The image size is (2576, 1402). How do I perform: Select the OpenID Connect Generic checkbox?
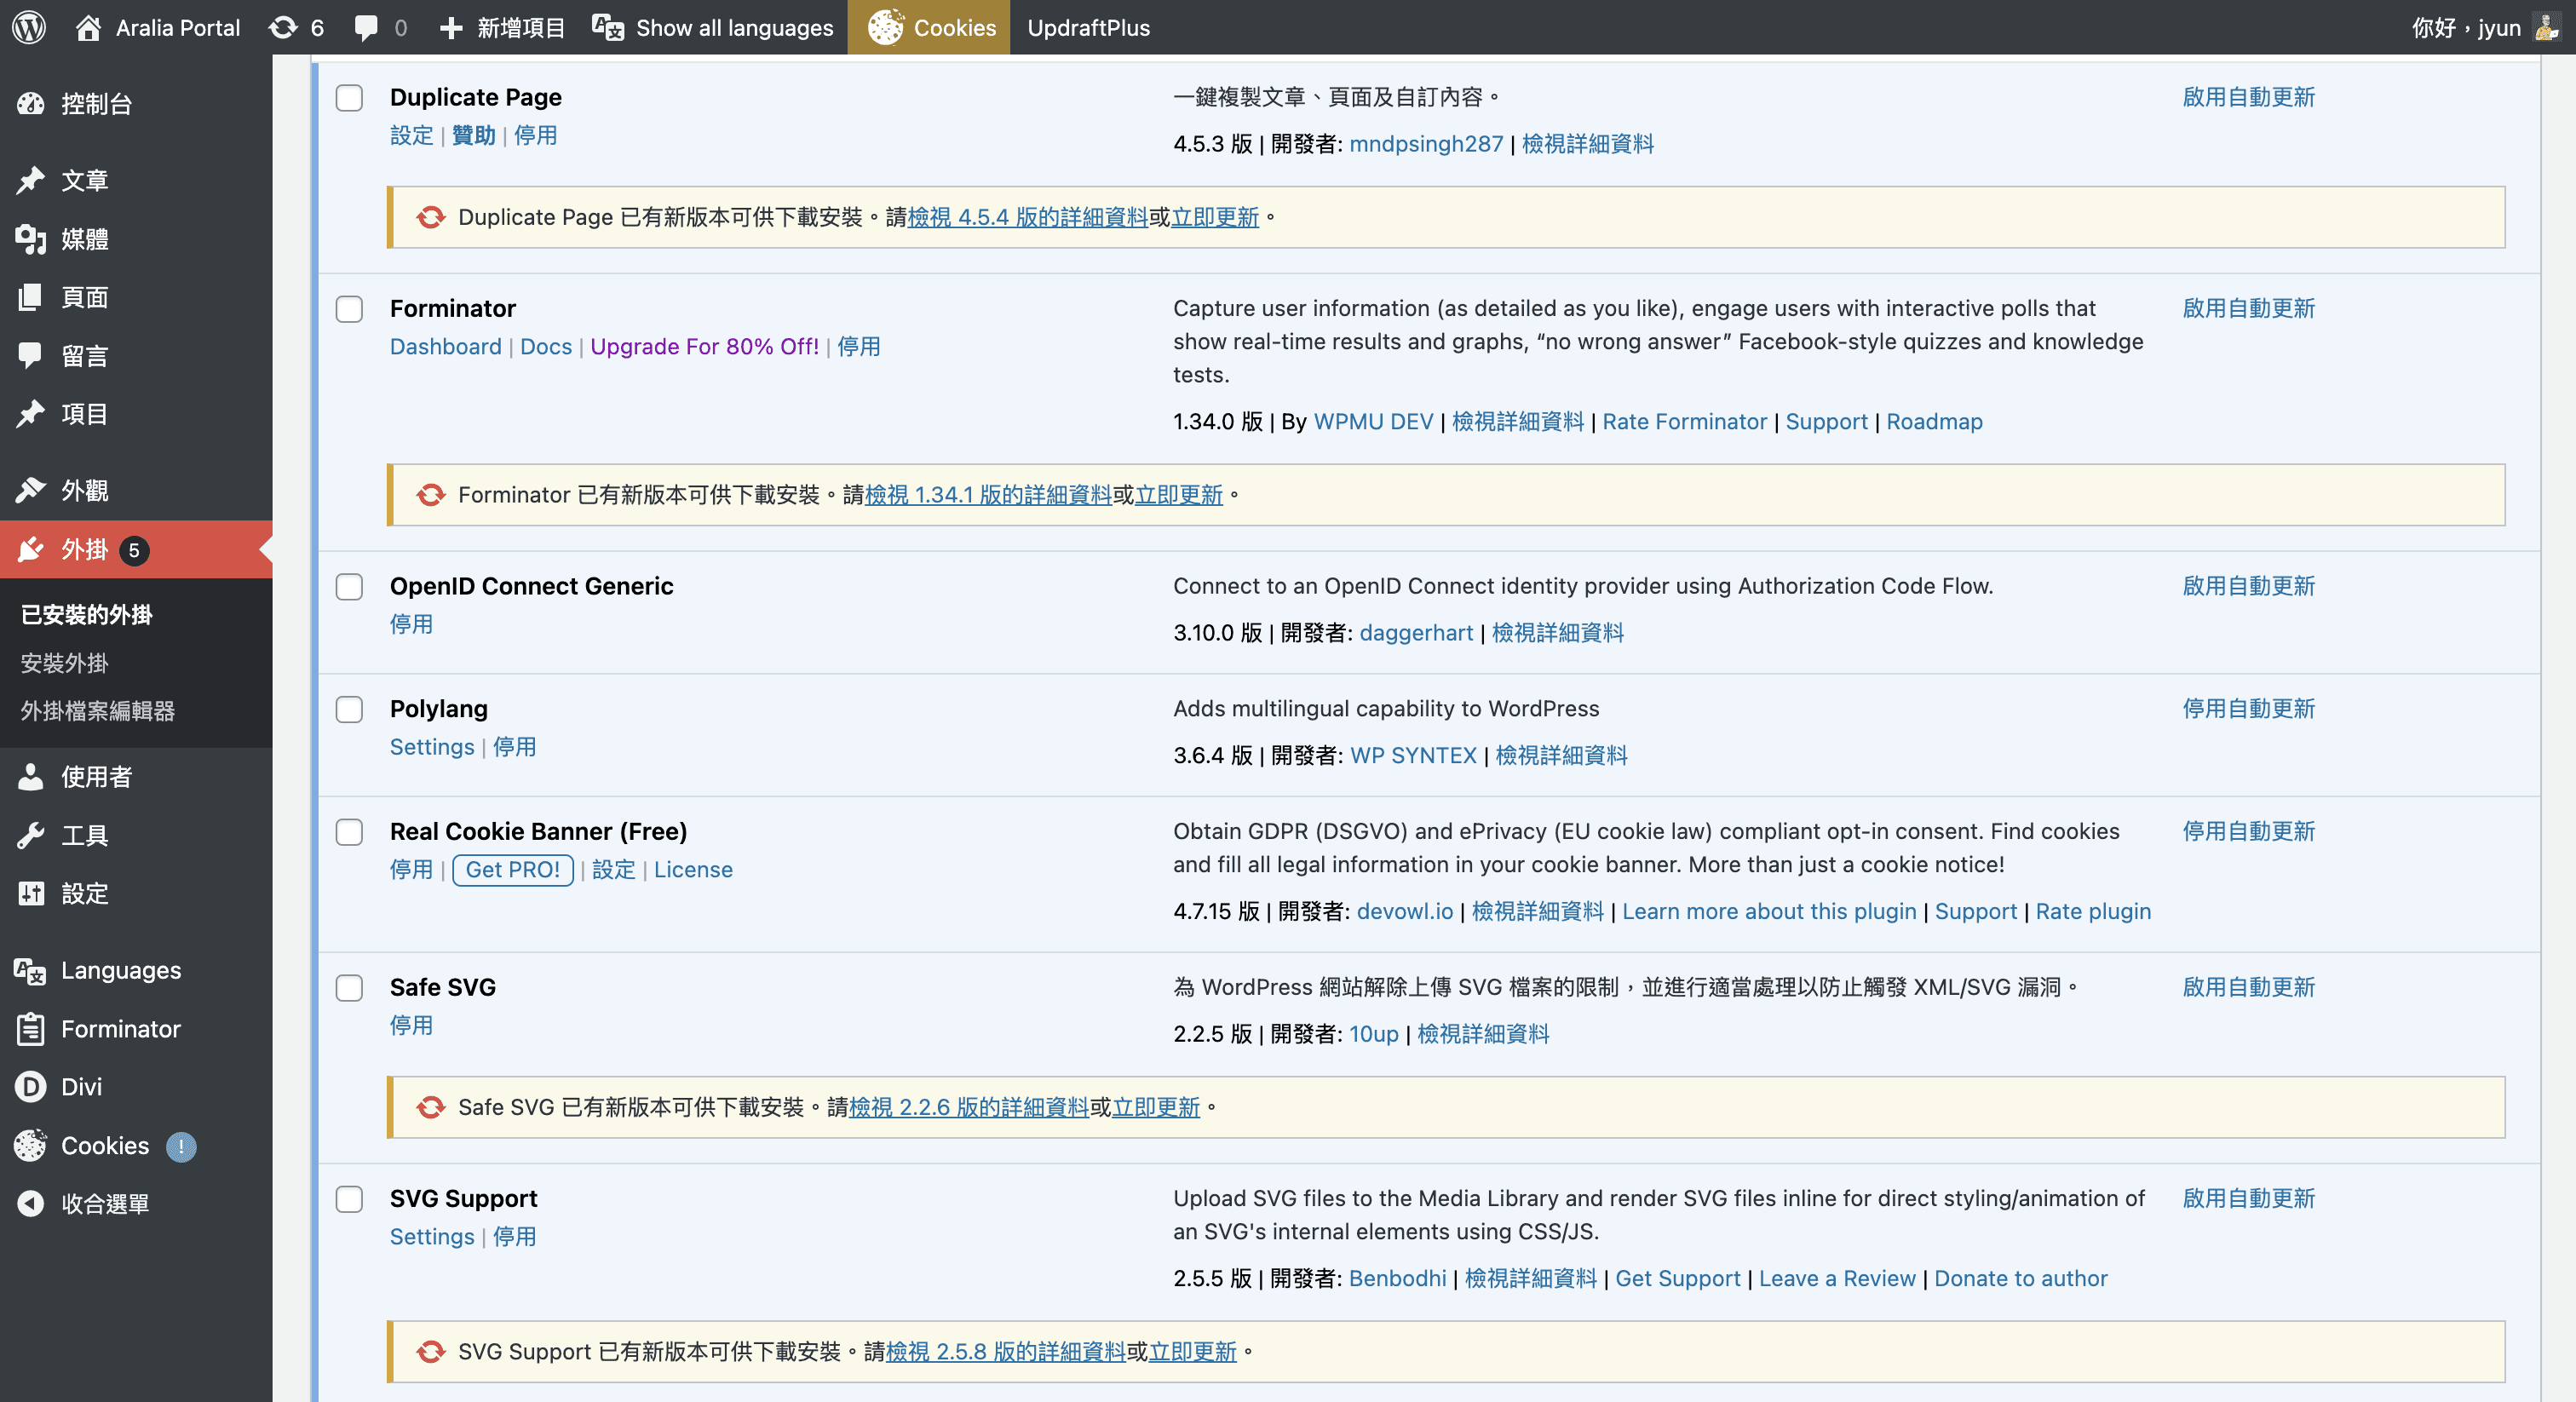[349, 587]
